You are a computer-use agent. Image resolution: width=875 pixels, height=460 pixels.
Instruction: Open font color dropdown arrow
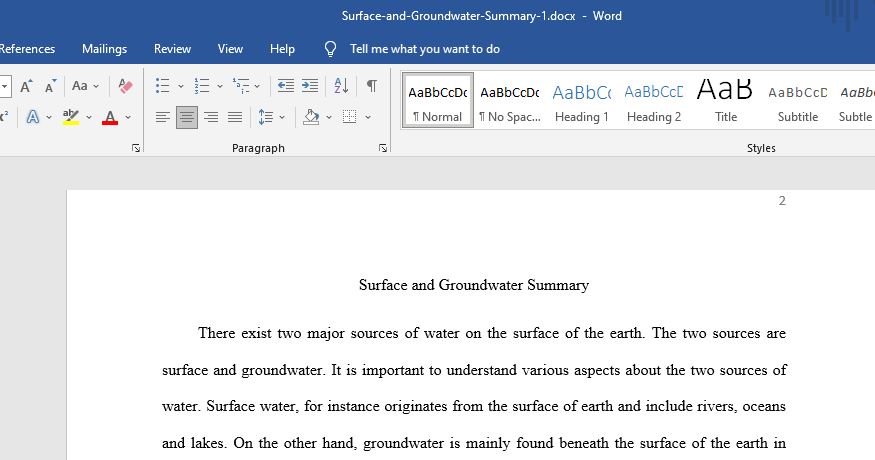[128, 117]
